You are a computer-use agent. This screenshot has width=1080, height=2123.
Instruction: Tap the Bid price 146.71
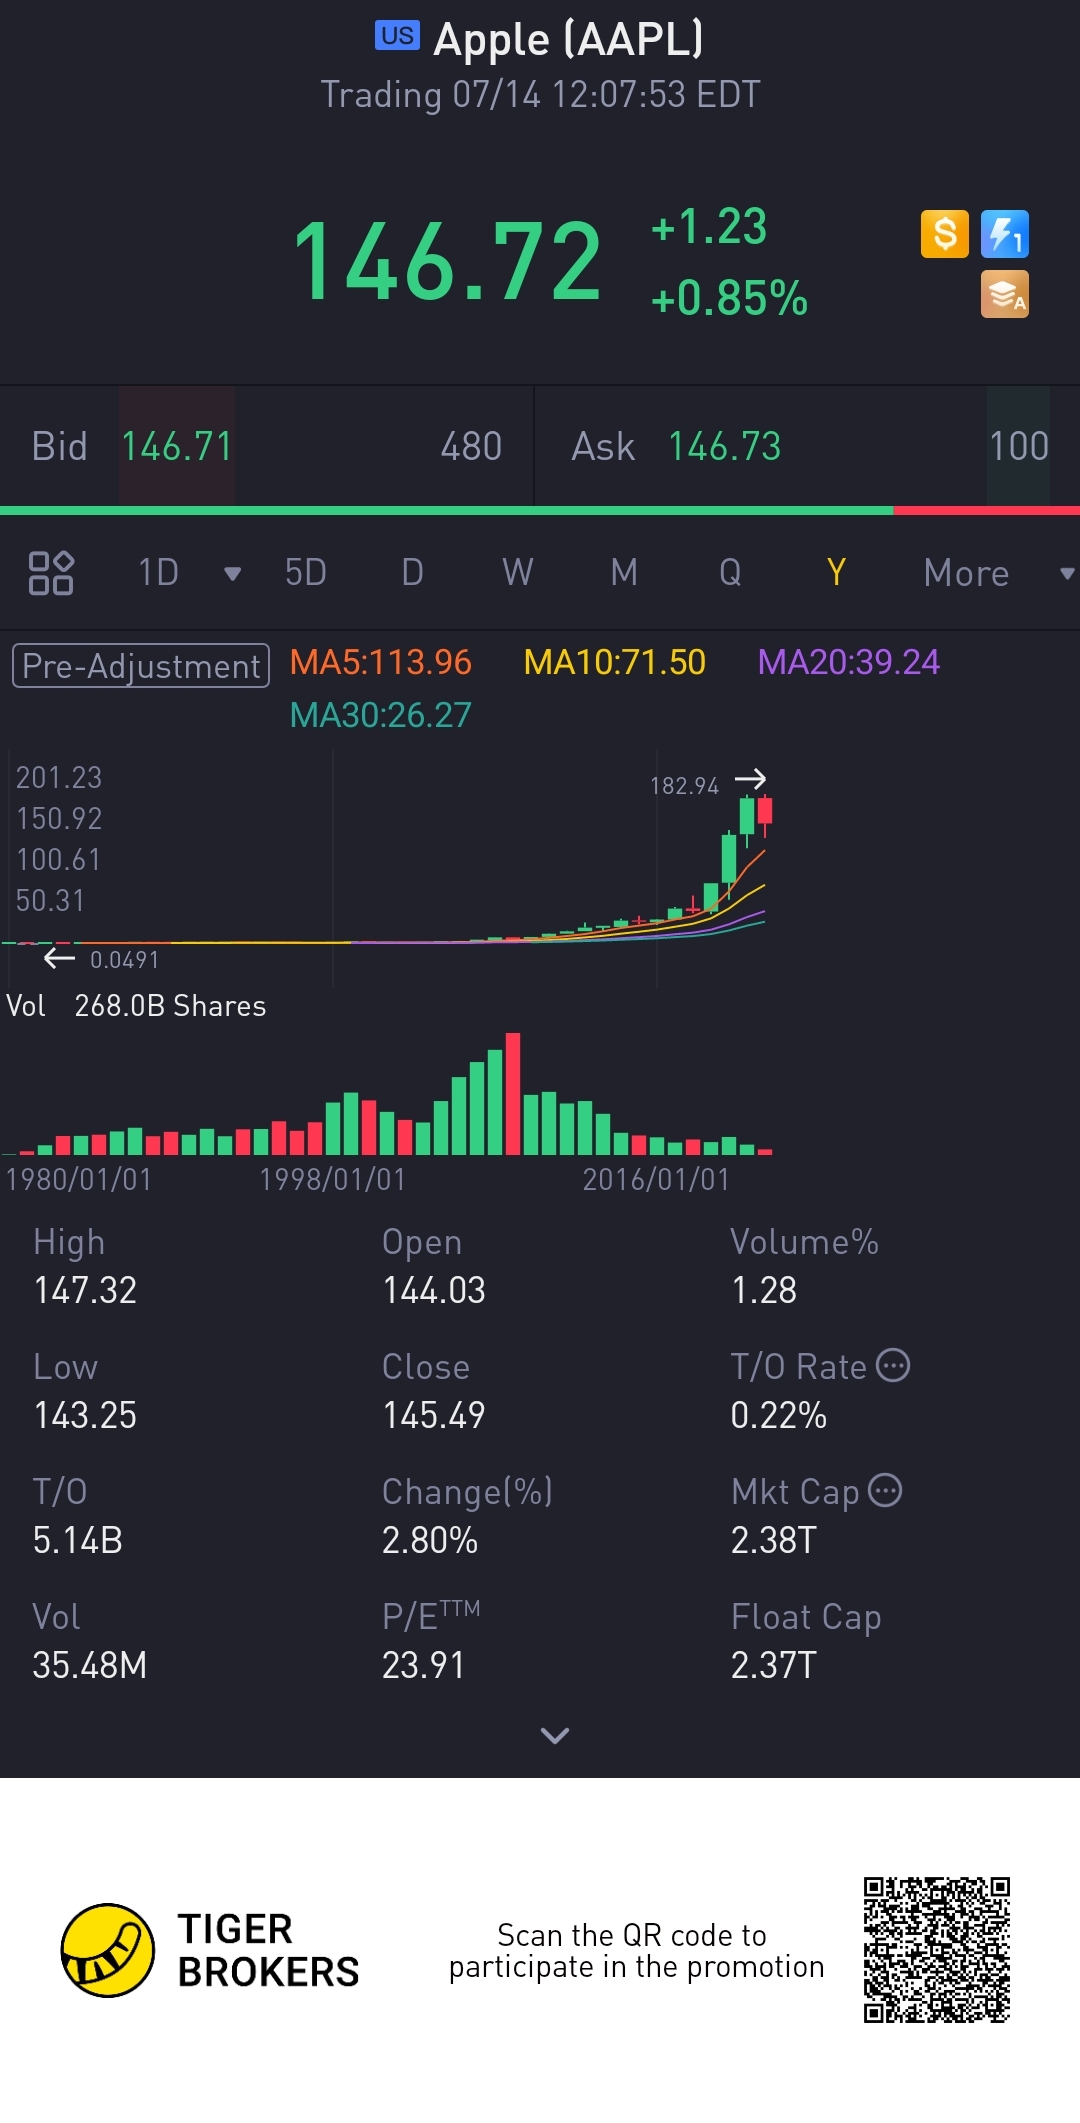pos(177,447)
